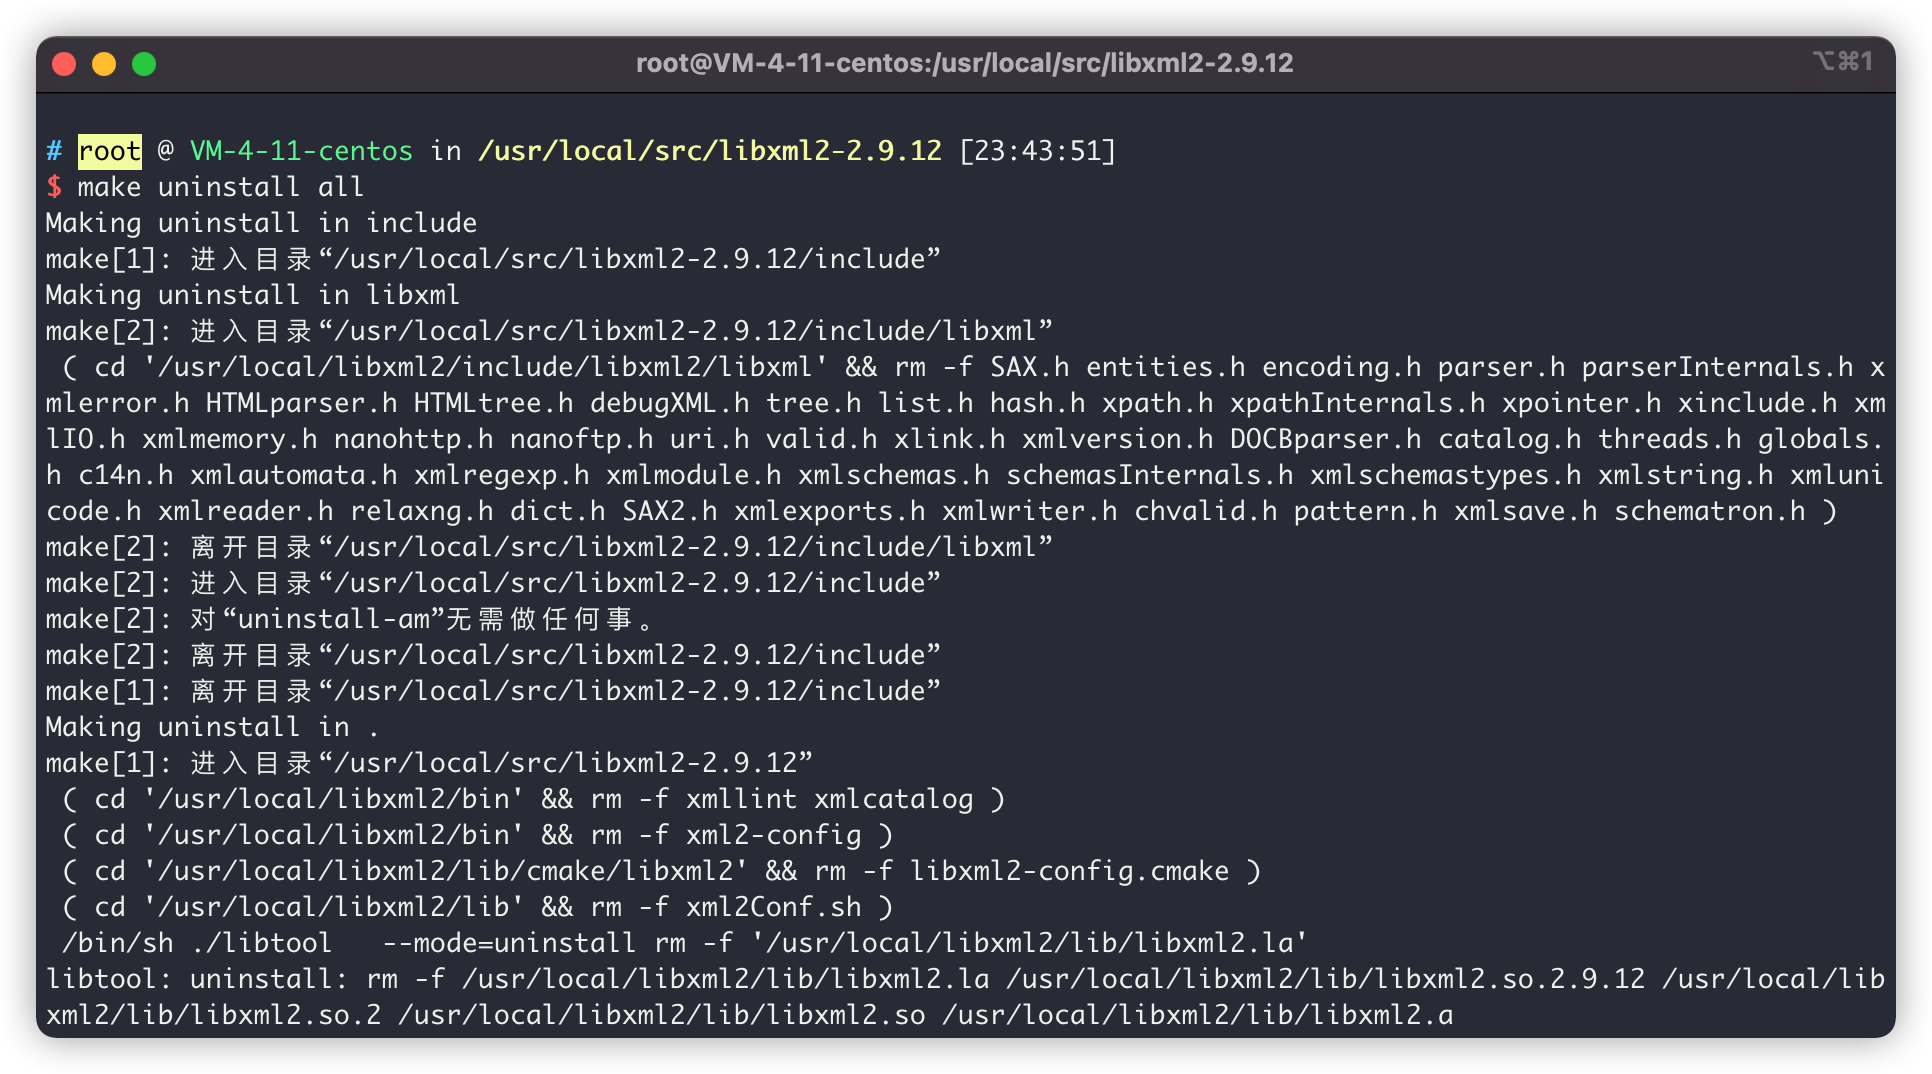
Task: Maximize the terminal with the green button
Action: (x=144, y=64)
